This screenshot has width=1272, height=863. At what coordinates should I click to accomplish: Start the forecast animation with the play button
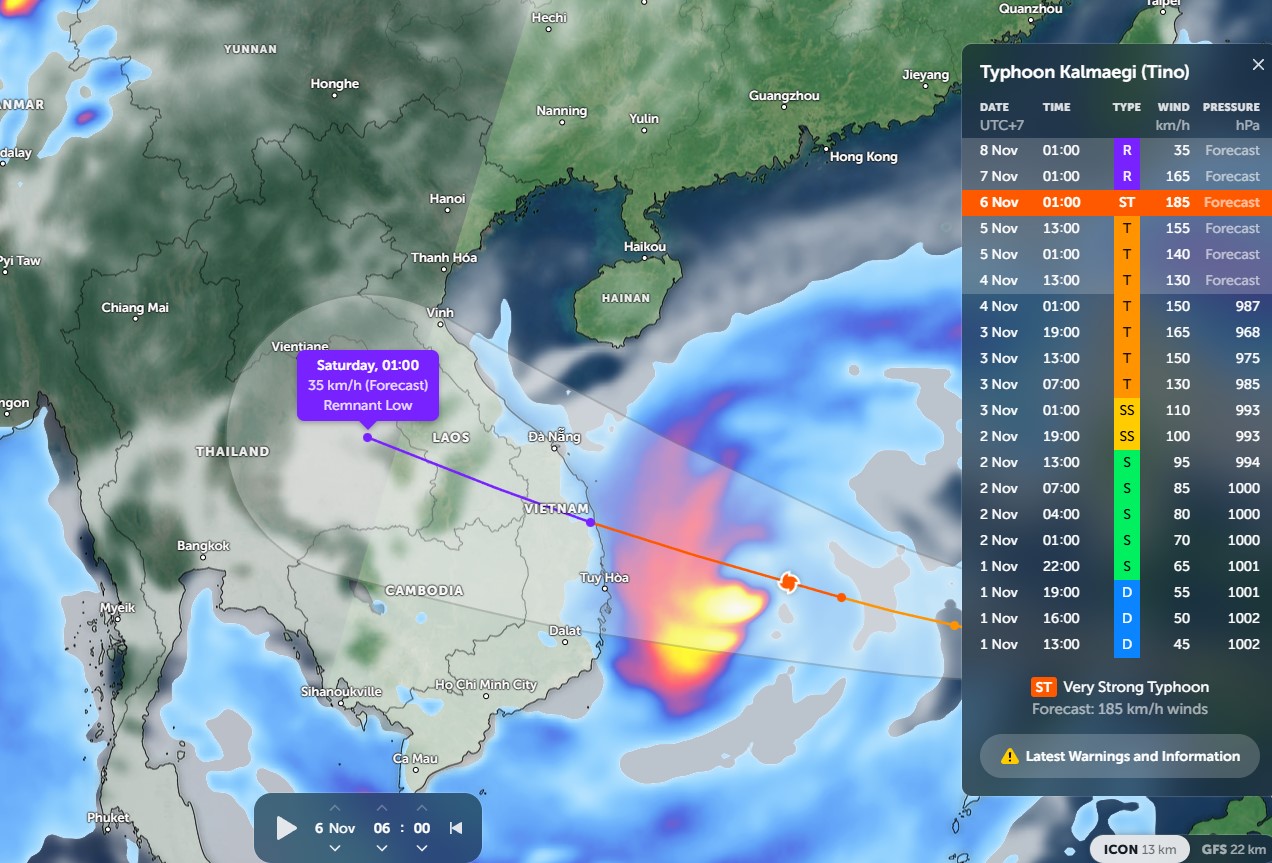[286, 828]
